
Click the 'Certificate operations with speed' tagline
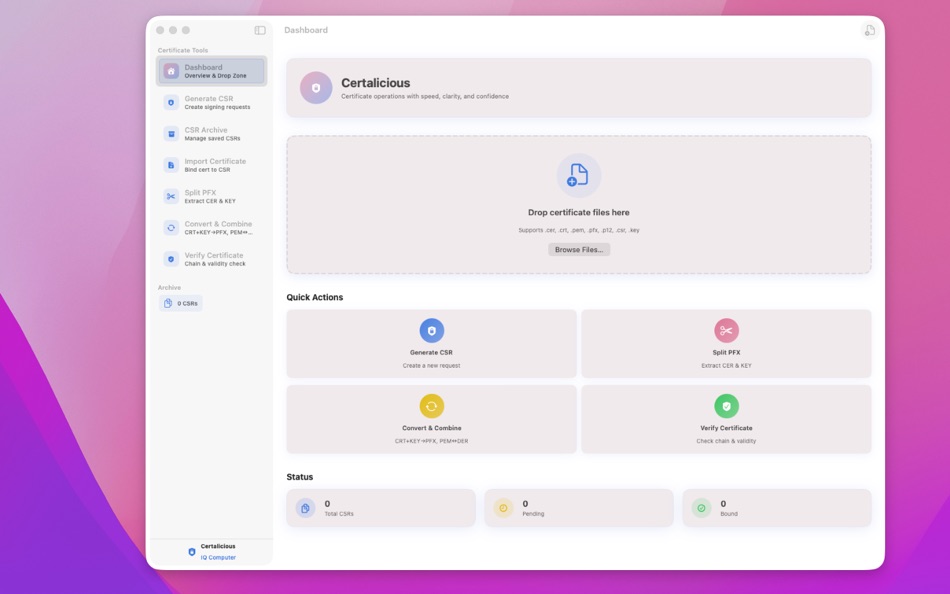click(425, 96)
